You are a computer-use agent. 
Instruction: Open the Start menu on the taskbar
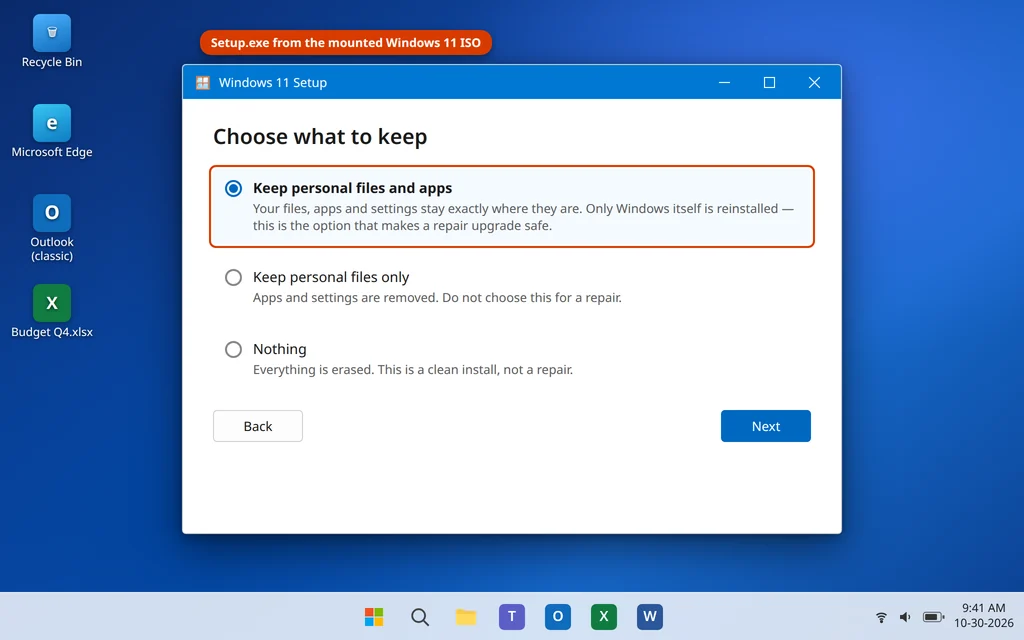pyautogui.click(x=374, y=616)
